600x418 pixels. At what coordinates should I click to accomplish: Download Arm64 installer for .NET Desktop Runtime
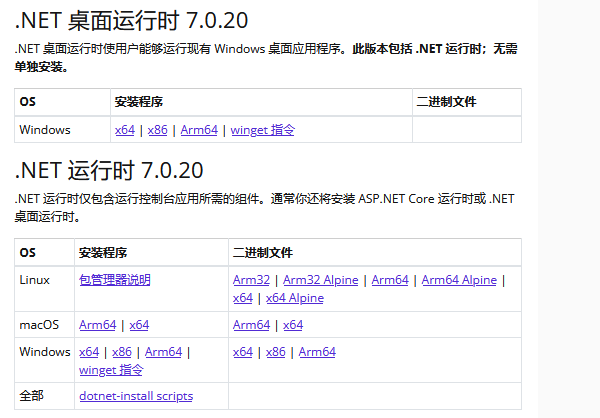point(199,130)
